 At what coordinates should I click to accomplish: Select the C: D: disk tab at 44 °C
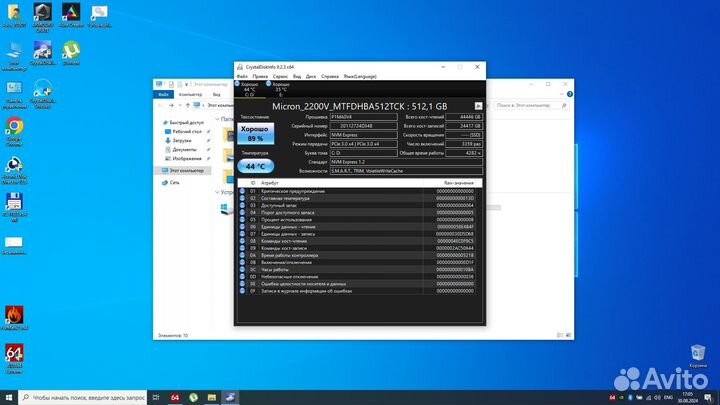click(x=249, y=90)
